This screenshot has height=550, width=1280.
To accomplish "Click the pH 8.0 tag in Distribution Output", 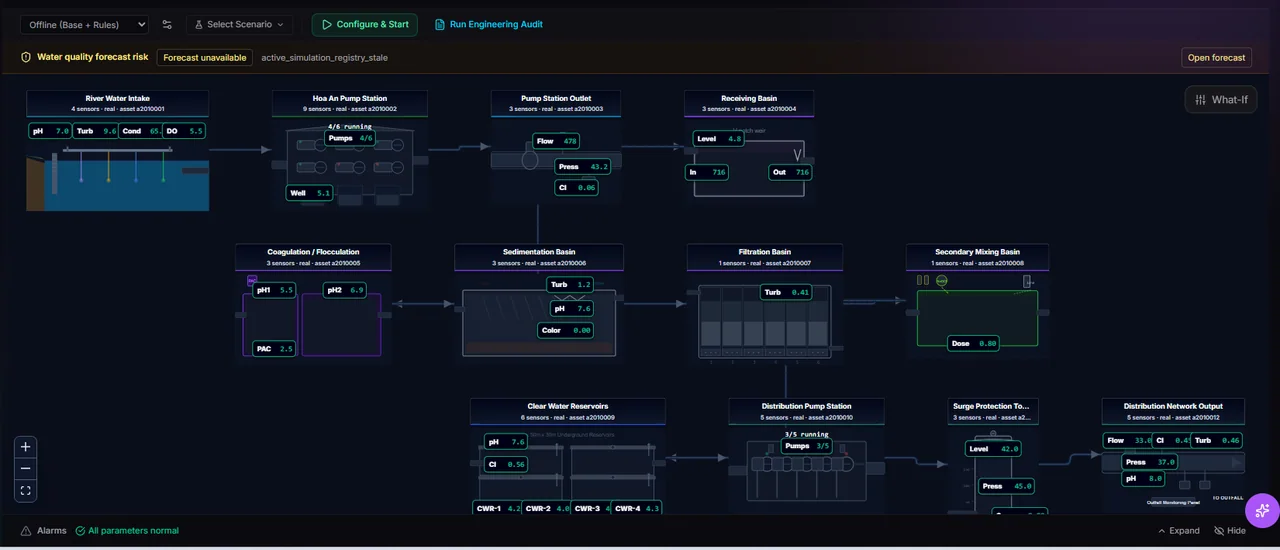I will point(1144,478).
